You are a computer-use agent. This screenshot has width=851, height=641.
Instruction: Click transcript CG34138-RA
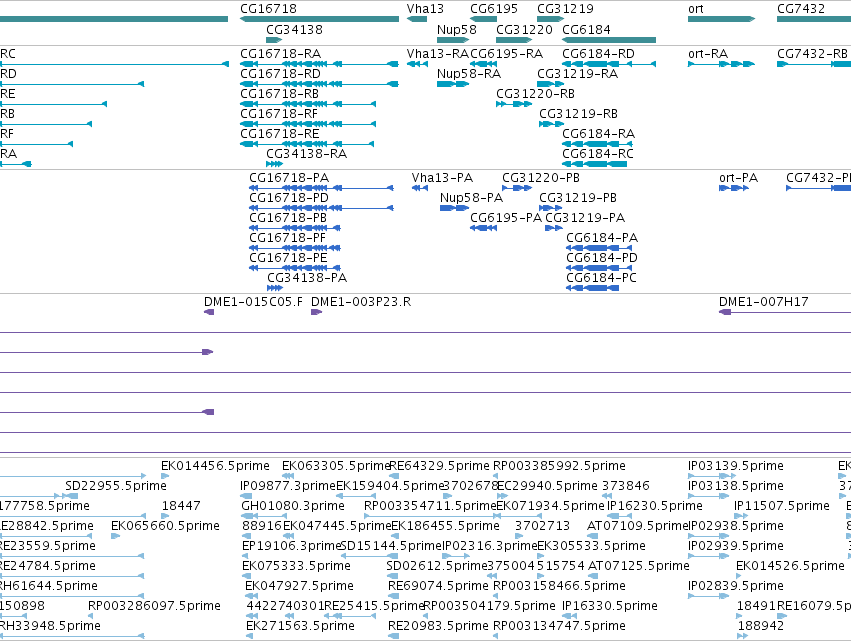click(306, 154)
